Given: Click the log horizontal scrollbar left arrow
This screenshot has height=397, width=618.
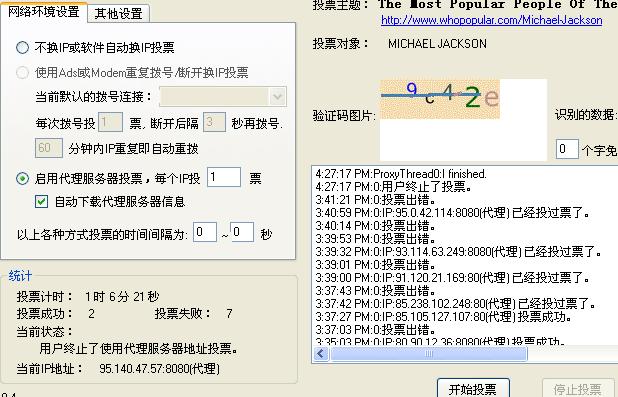Looking at the screenshot, I should pos(321,354).
